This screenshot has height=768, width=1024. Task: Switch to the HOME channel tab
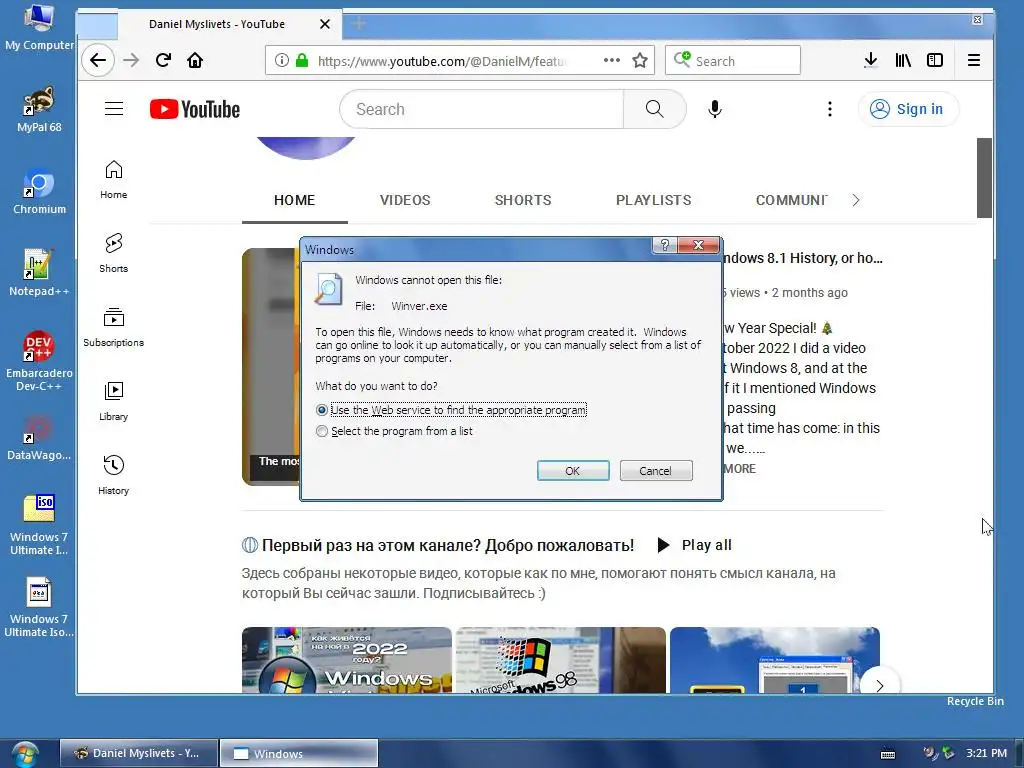(295, 200)
